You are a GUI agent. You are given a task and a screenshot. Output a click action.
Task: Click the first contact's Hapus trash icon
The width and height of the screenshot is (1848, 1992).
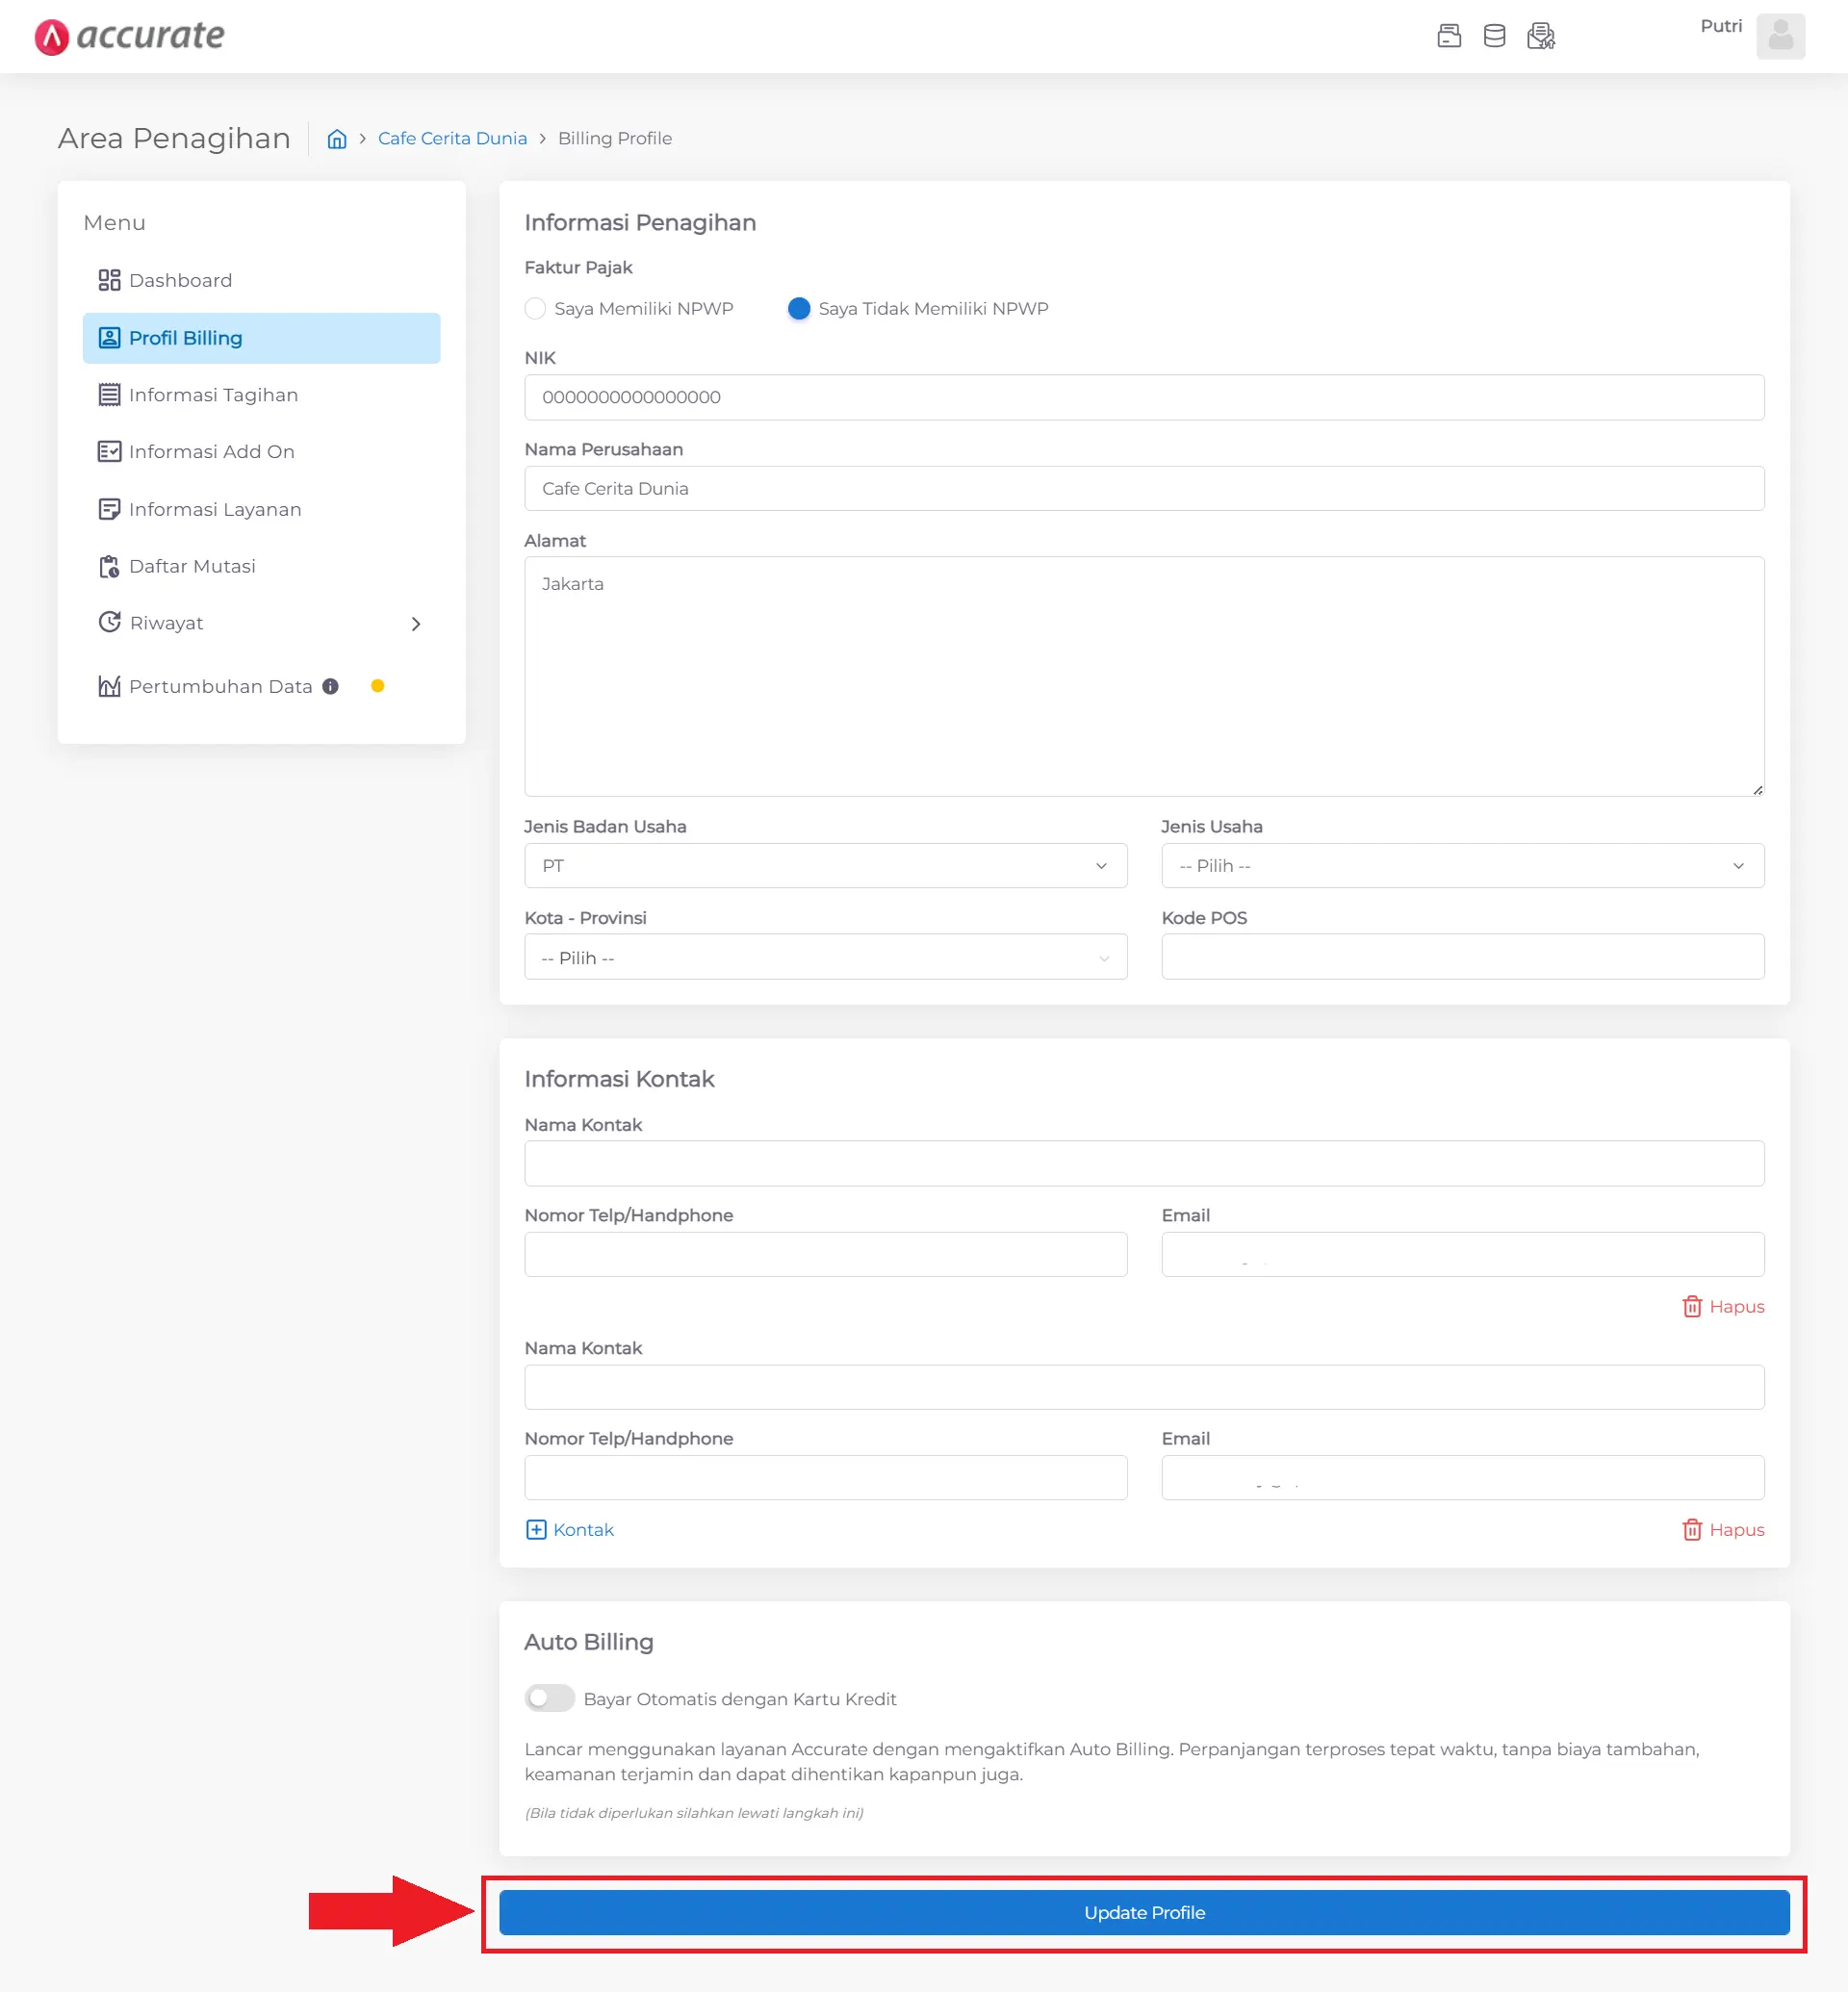click(1692, 1307)
